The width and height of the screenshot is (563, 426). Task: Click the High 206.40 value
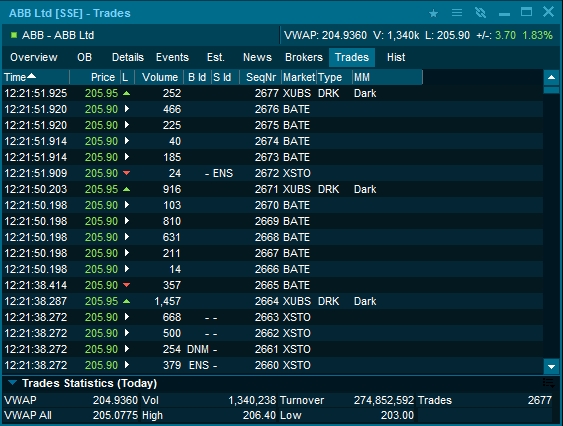[x=259, y=415]
